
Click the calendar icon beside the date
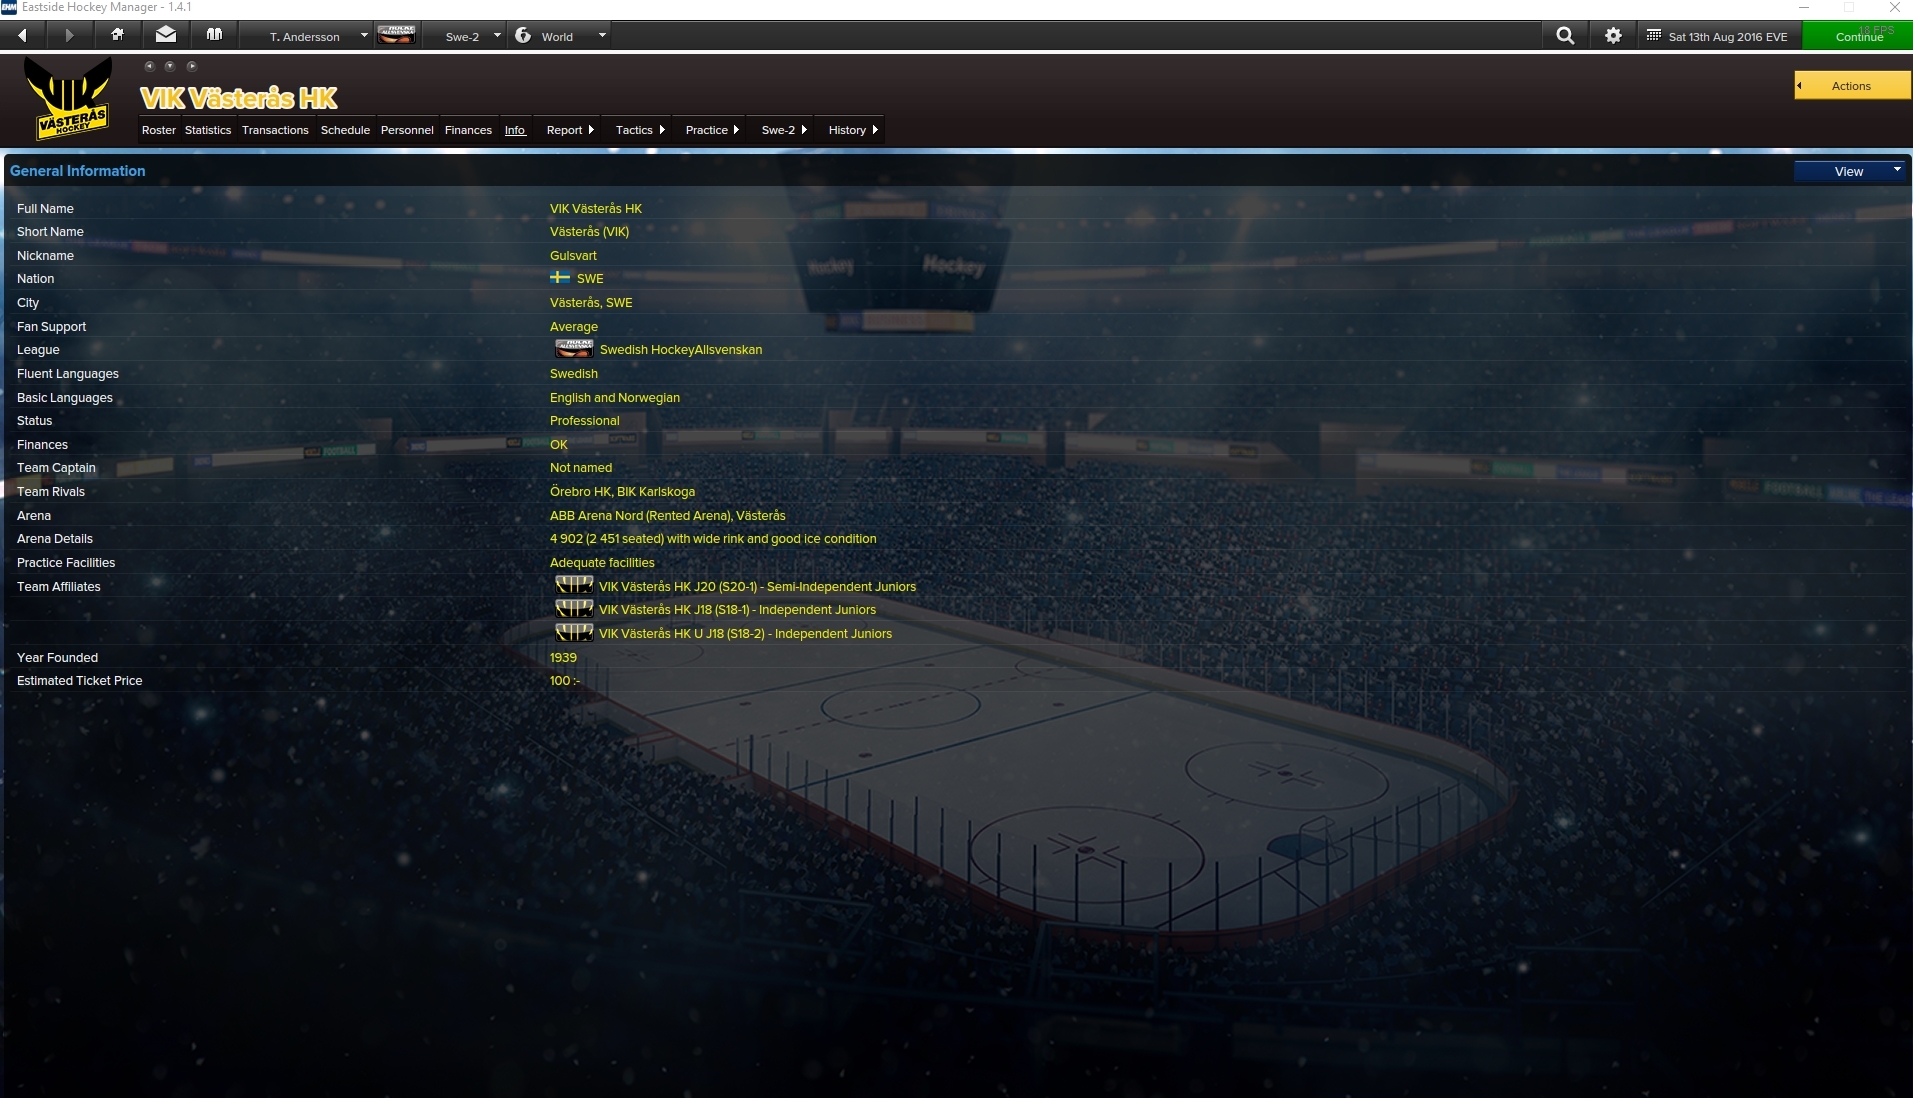point(1654,36)
